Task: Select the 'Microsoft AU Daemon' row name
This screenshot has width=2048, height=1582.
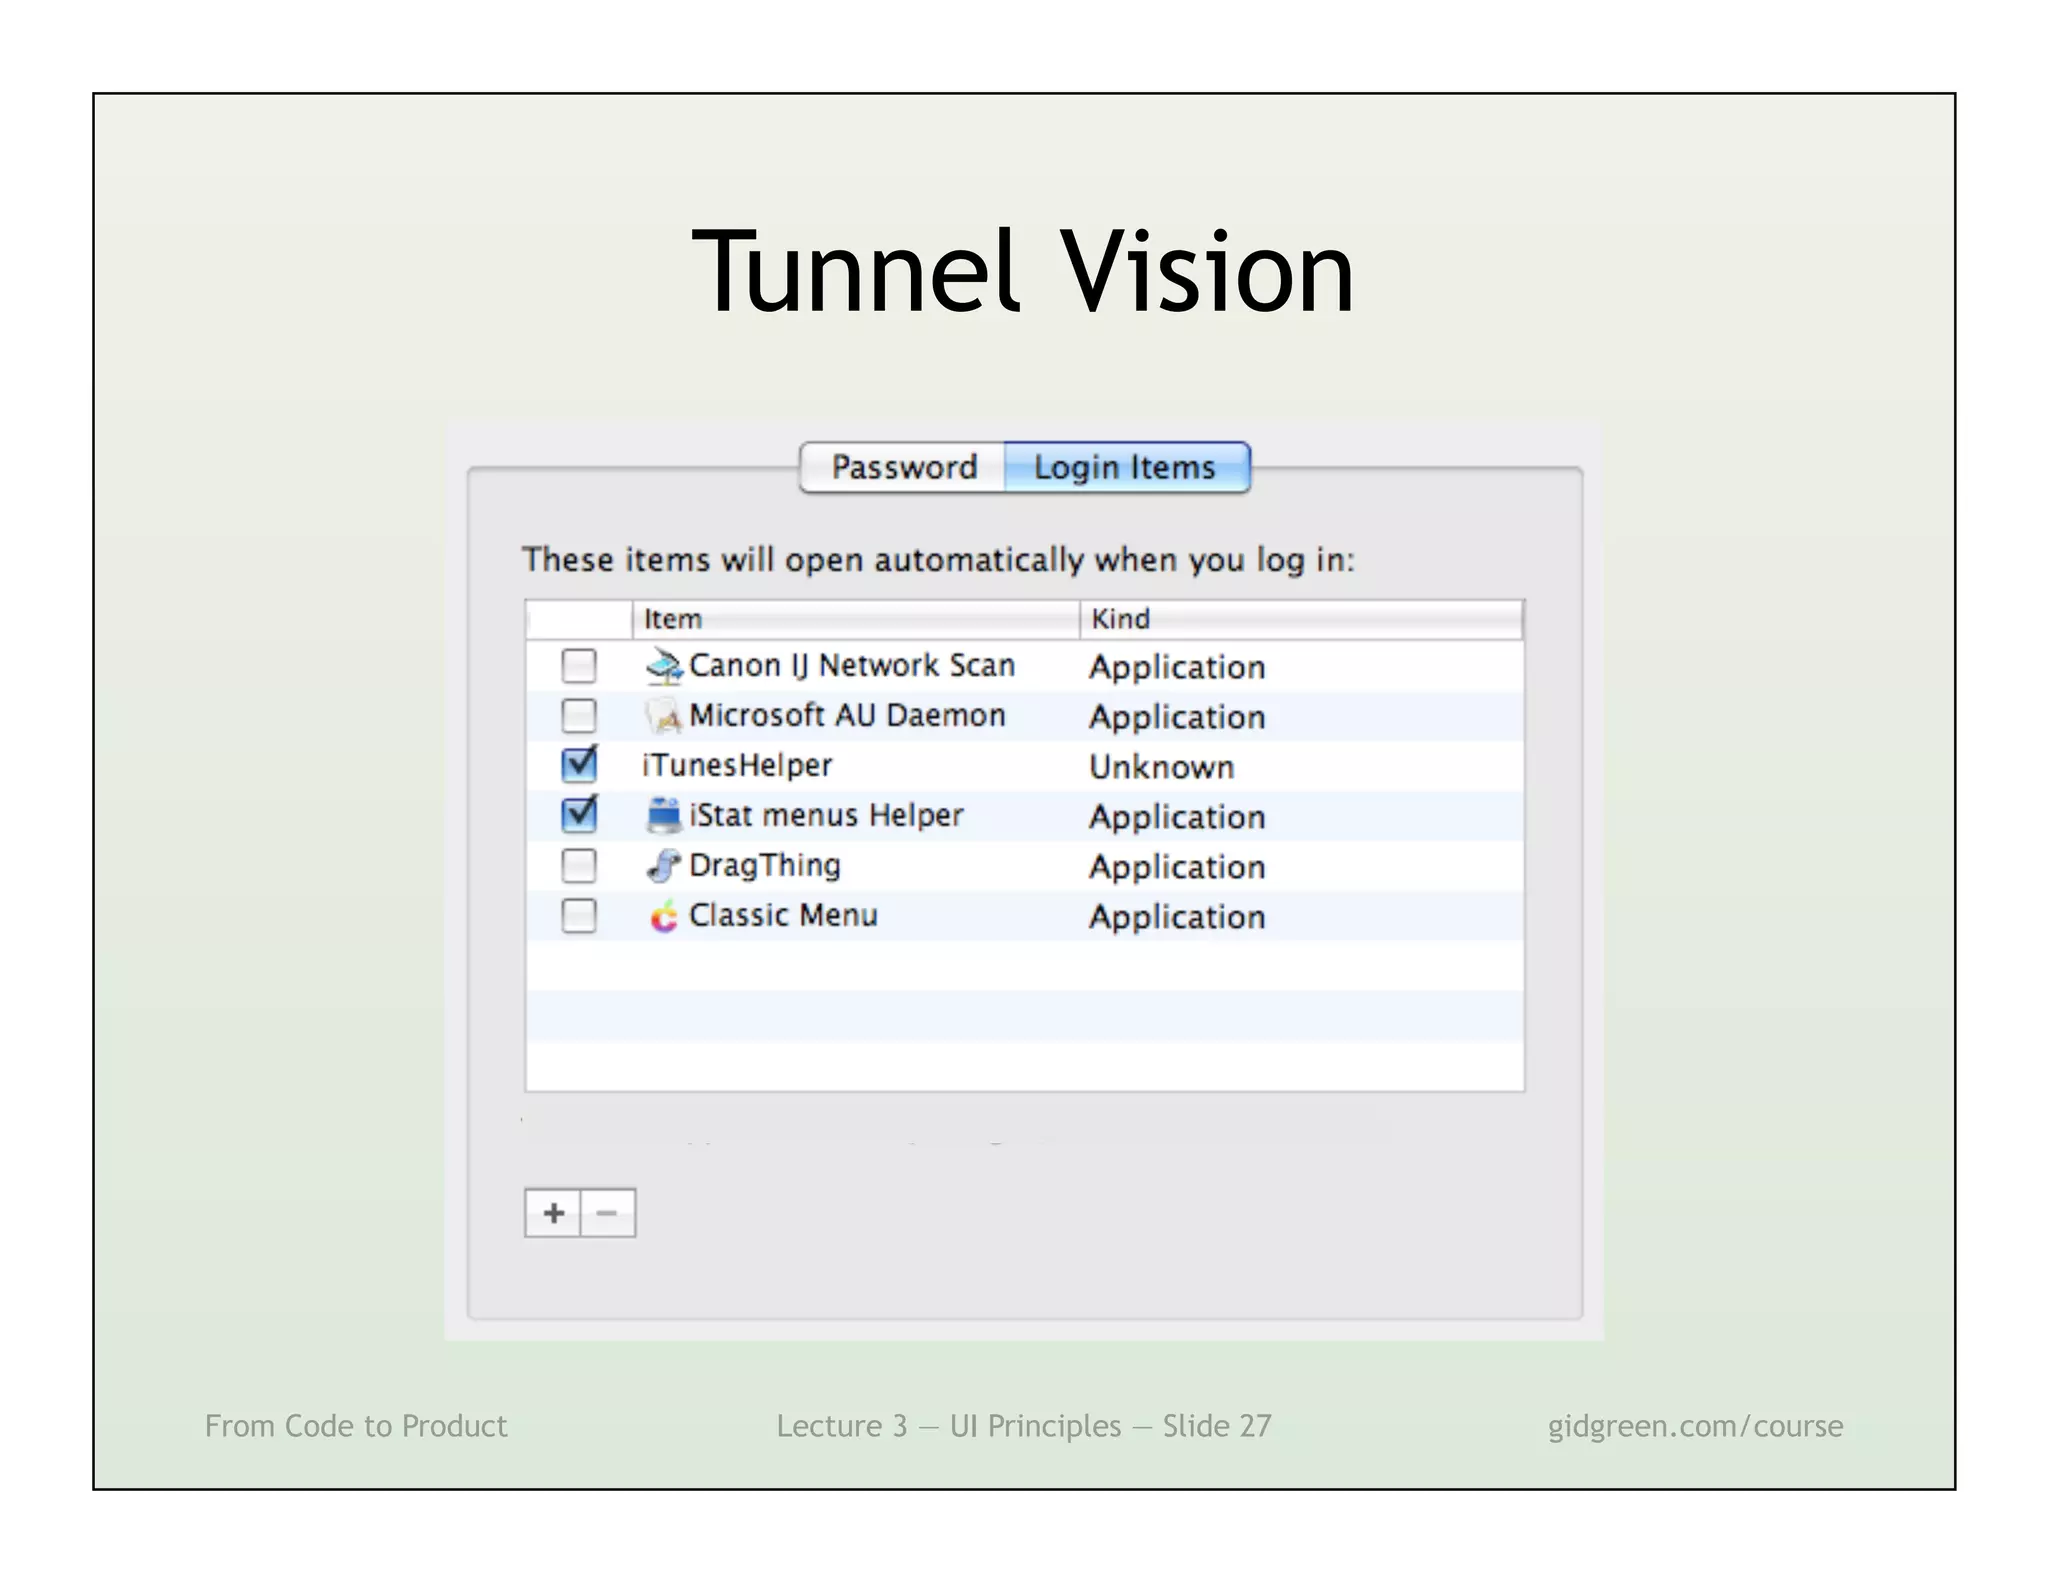Action: click(x=847, y=715)
